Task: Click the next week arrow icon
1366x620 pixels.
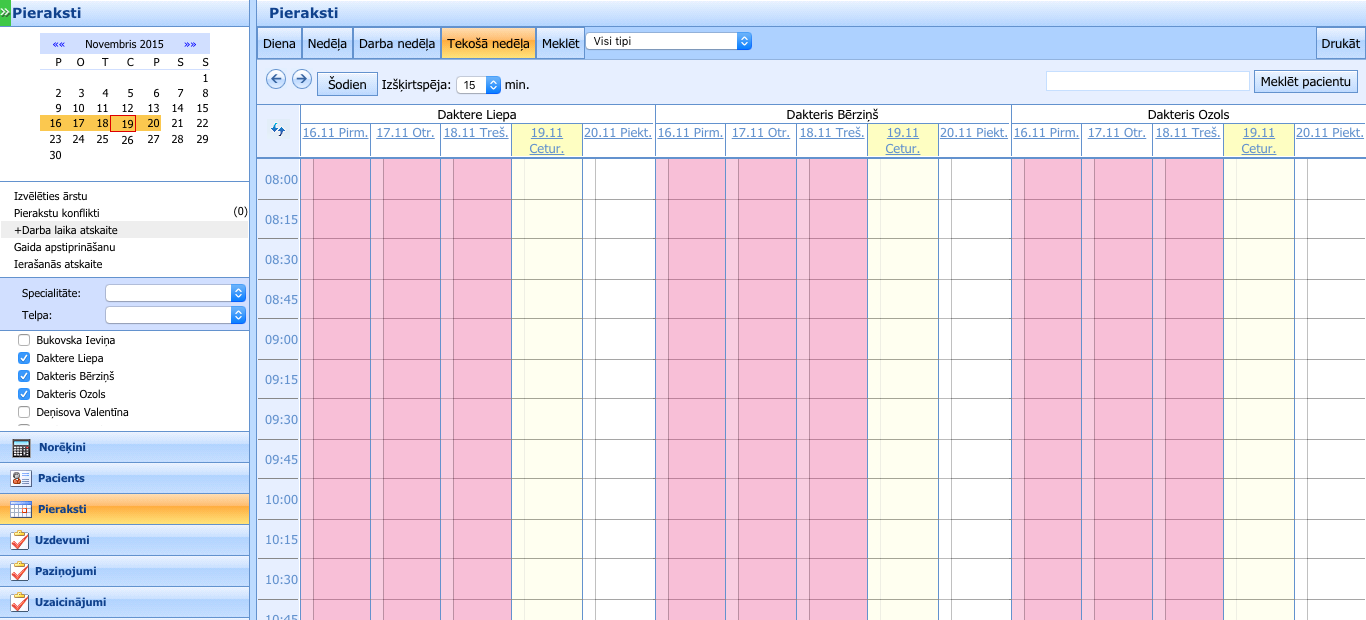Action: coord(301,79)
